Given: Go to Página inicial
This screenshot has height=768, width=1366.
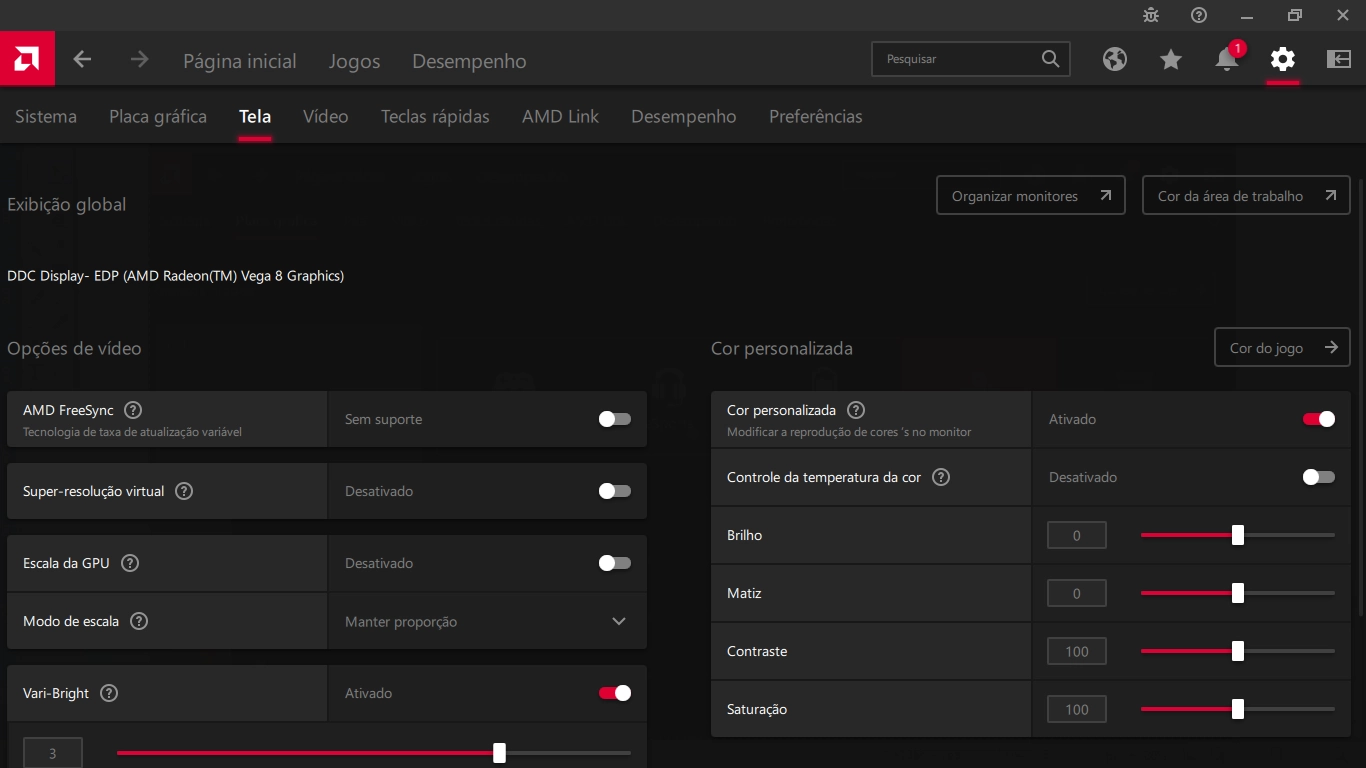Looking at the screenshot, I should [x=240, y=61].
